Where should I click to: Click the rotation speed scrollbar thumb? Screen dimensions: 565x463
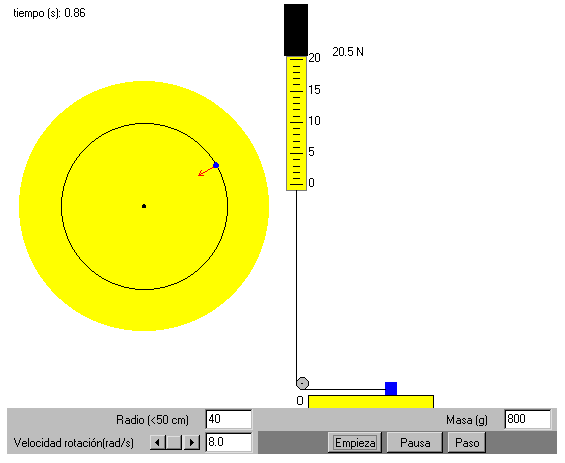pyautogui.click(x=174, y=442)
